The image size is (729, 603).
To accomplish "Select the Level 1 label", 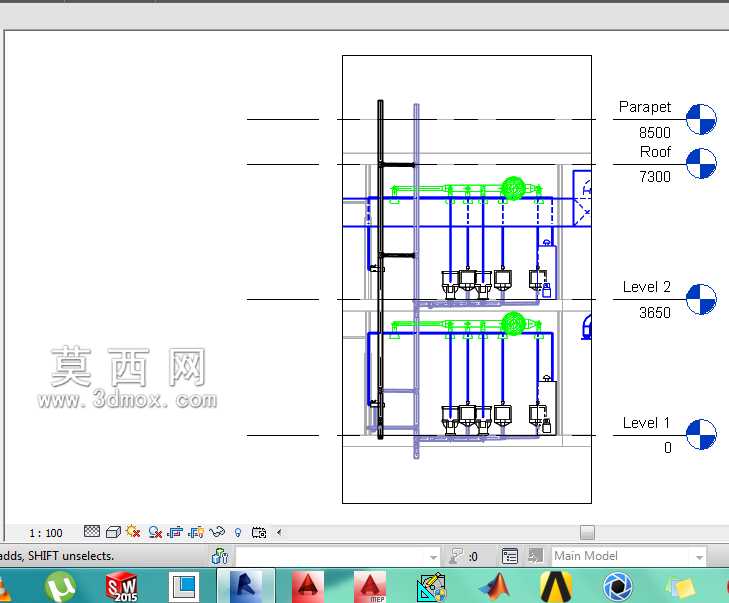I will pos(647,423).
